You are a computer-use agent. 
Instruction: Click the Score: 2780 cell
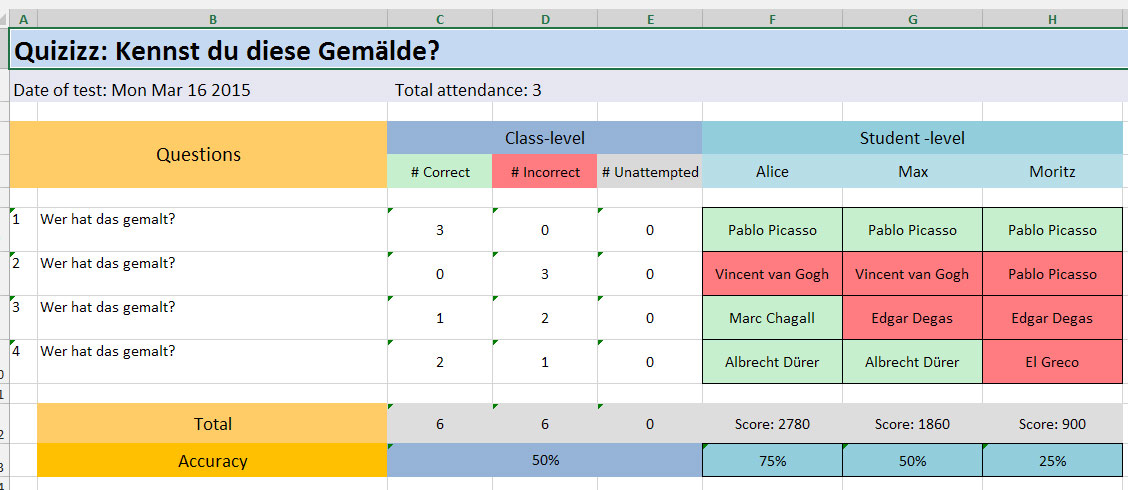(772, 425)
